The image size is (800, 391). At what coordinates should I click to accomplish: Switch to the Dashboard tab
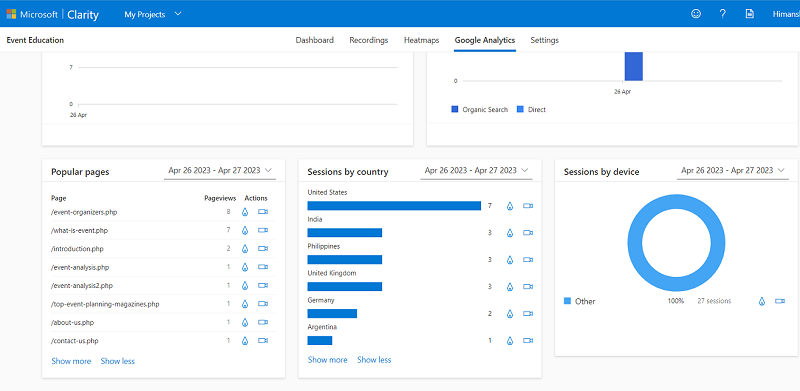[x=315, y=40]
